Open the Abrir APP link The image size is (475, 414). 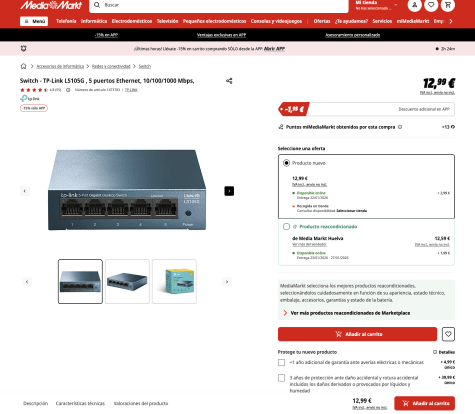[x=274, y=49]
